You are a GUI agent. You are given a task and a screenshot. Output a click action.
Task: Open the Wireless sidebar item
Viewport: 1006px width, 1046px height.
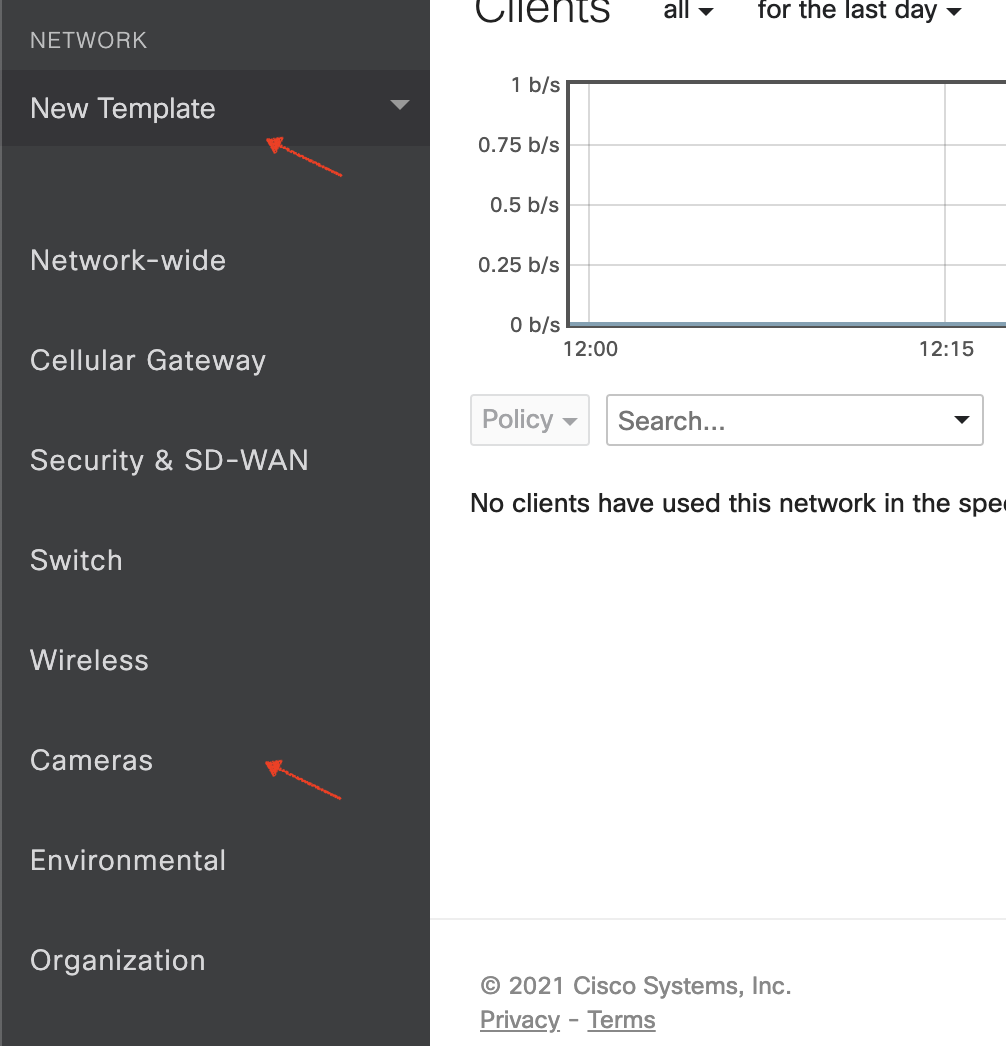point(89,660)
